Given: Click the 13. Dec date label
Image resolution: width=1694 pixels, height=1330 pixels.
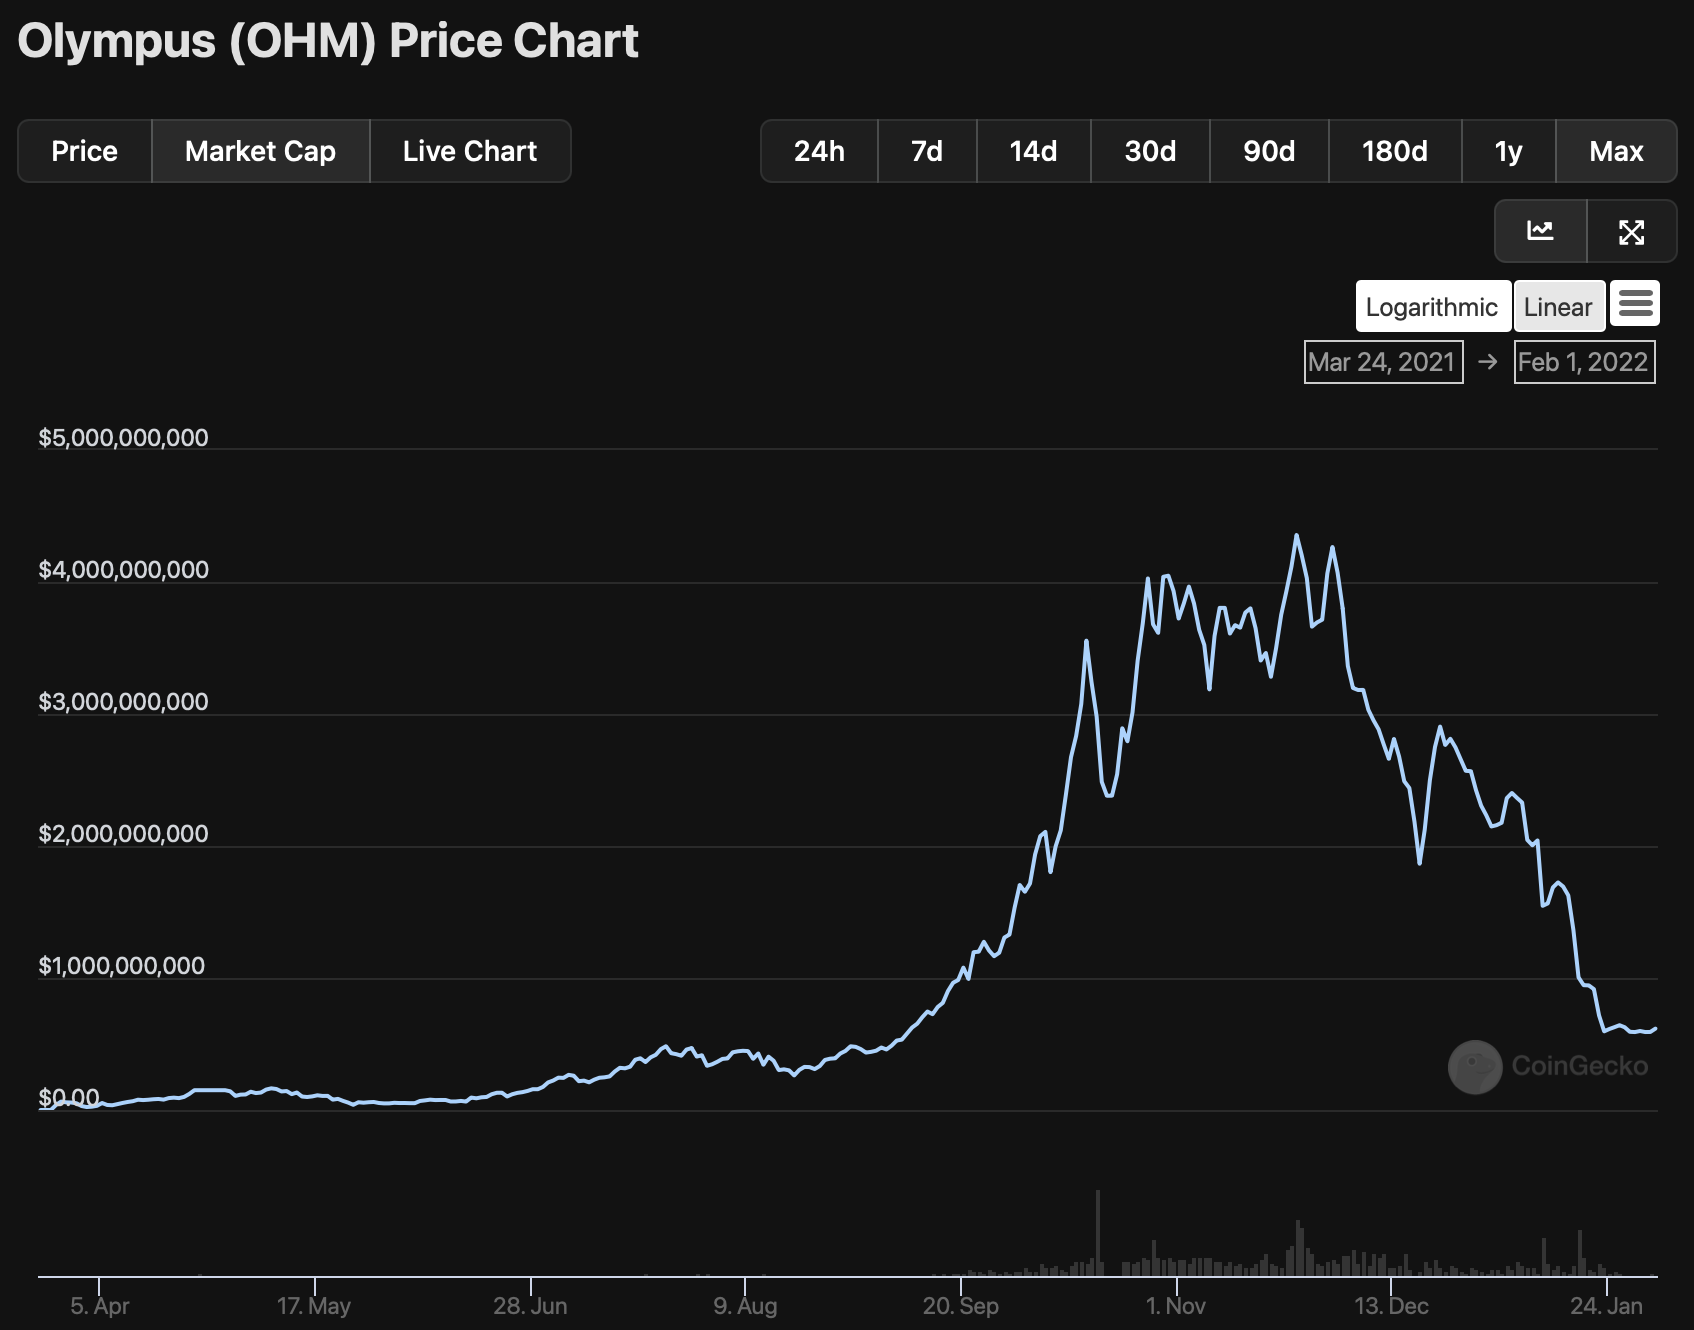Looking at the screenshot, I should click(1391, 1306).
